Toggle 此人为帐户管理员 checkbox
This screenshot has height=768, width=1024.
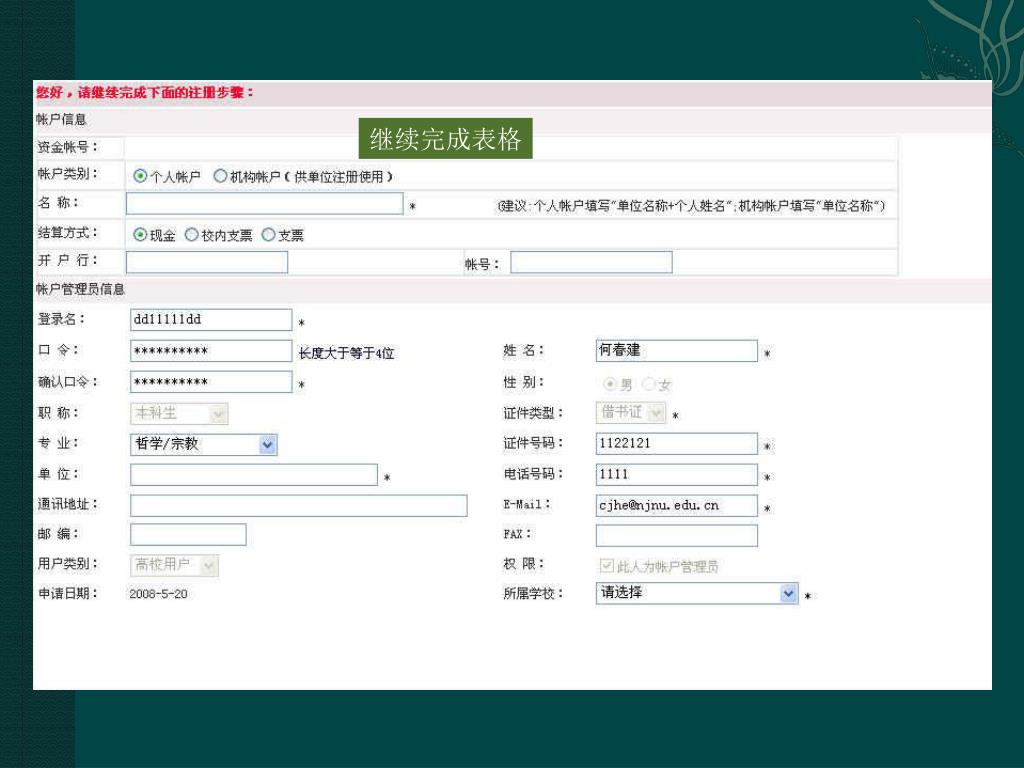point(607,566)
